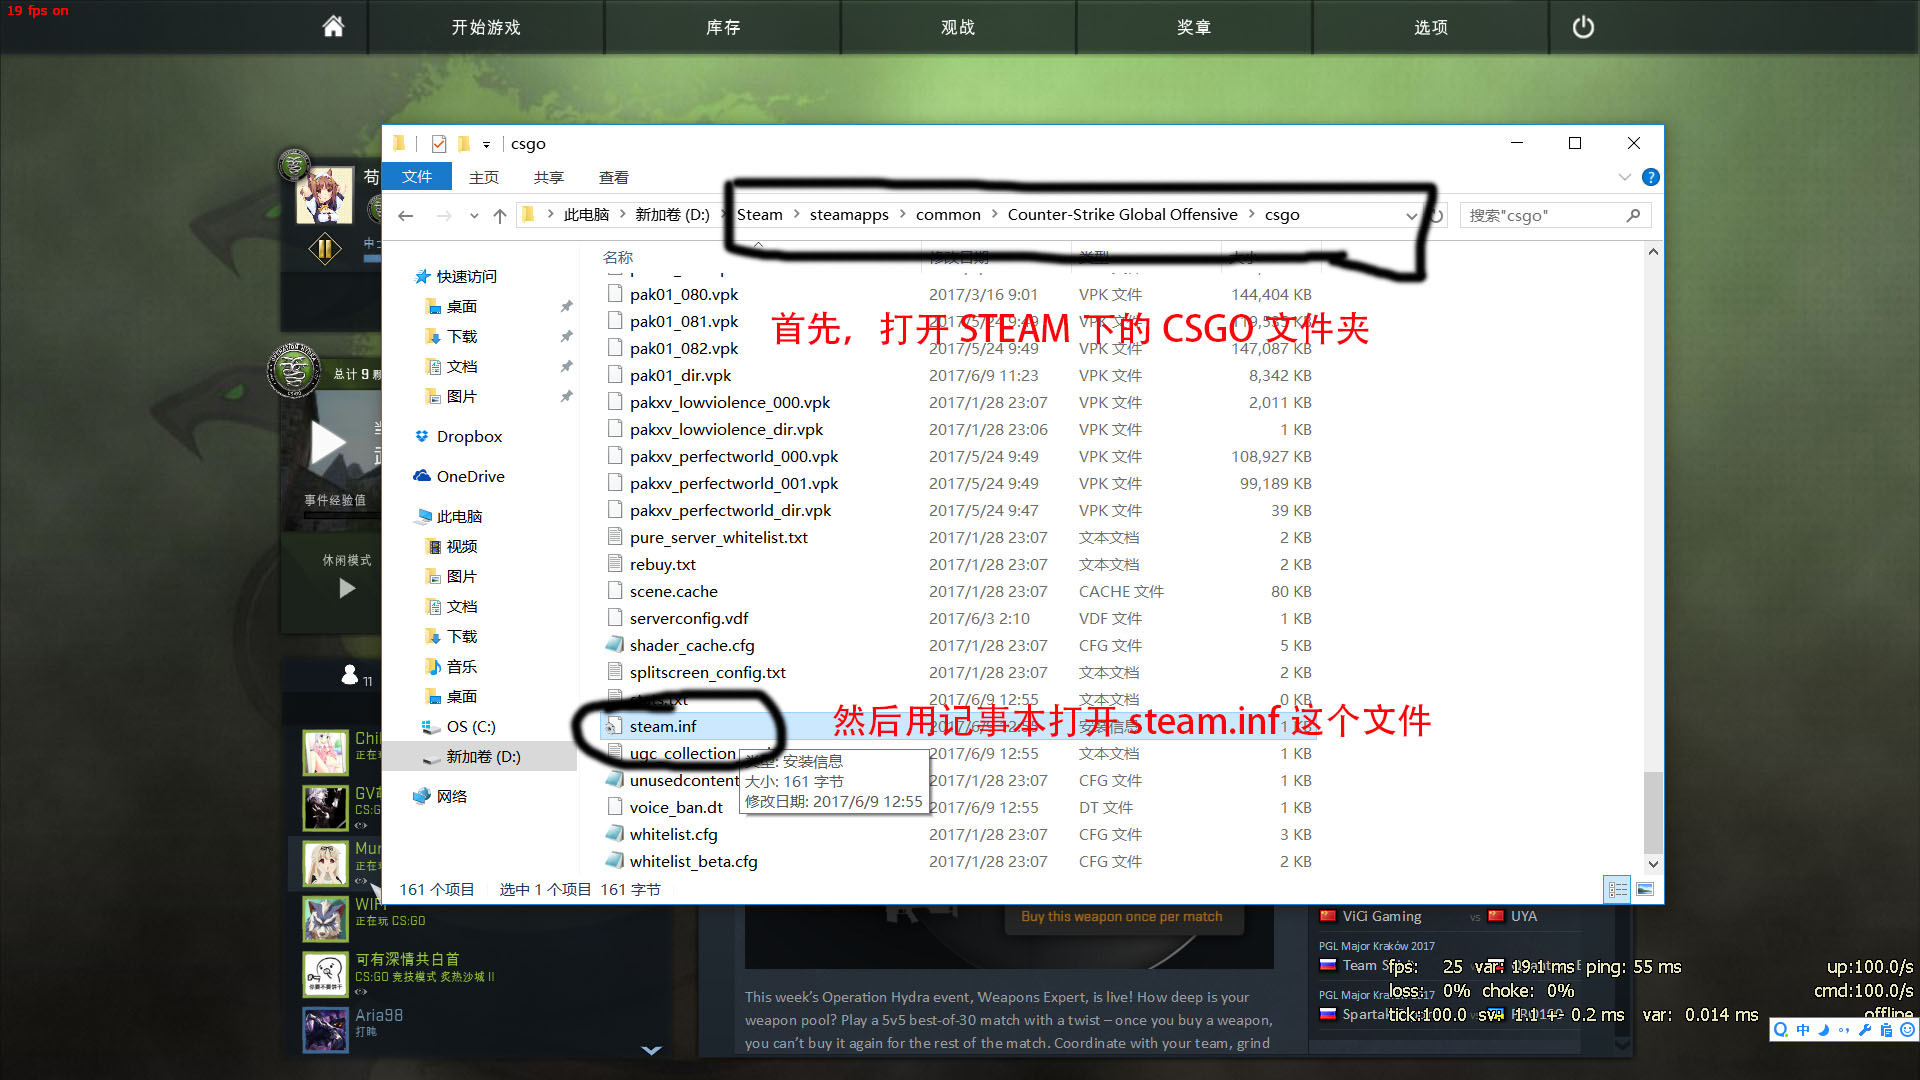The image size is (1920, 1080).
Task: Click the whitelist.cfg file icon
Action: click(615, 834)
